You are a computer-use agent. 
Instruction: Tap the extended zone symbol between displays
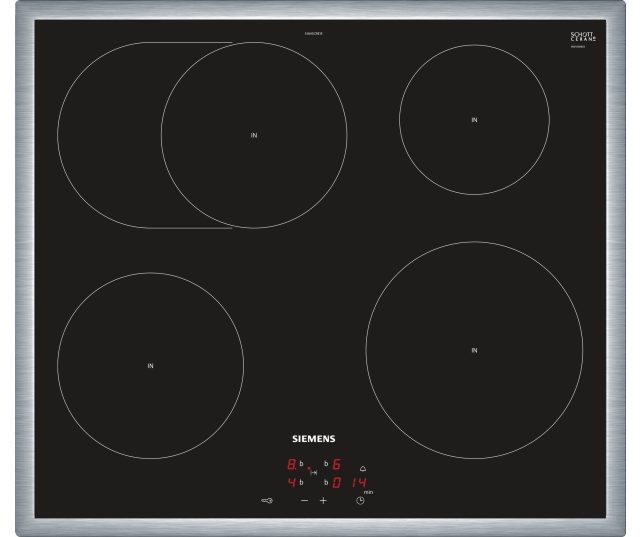[x=314, y=473]
